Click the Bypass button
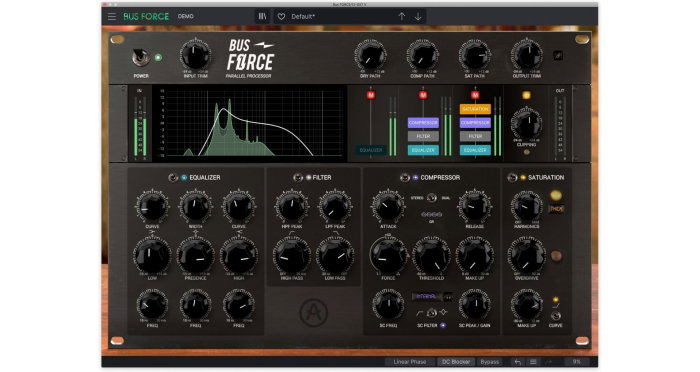This screenshot has height=372, width=700. (x=489, y=362)
